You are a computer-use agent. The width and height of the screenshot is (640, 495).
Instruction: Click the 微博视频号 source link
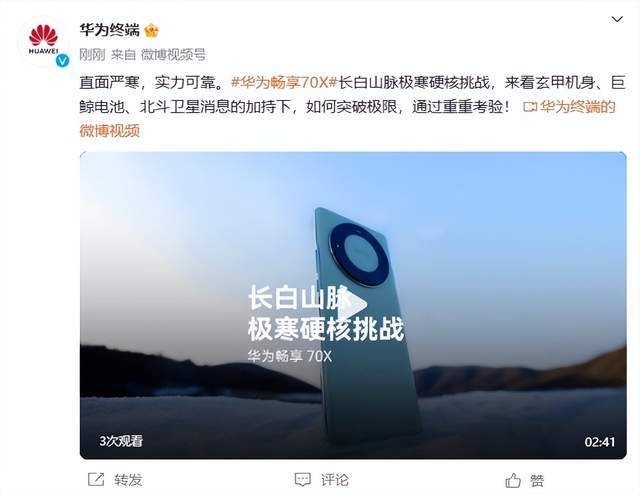coord(173,55)
